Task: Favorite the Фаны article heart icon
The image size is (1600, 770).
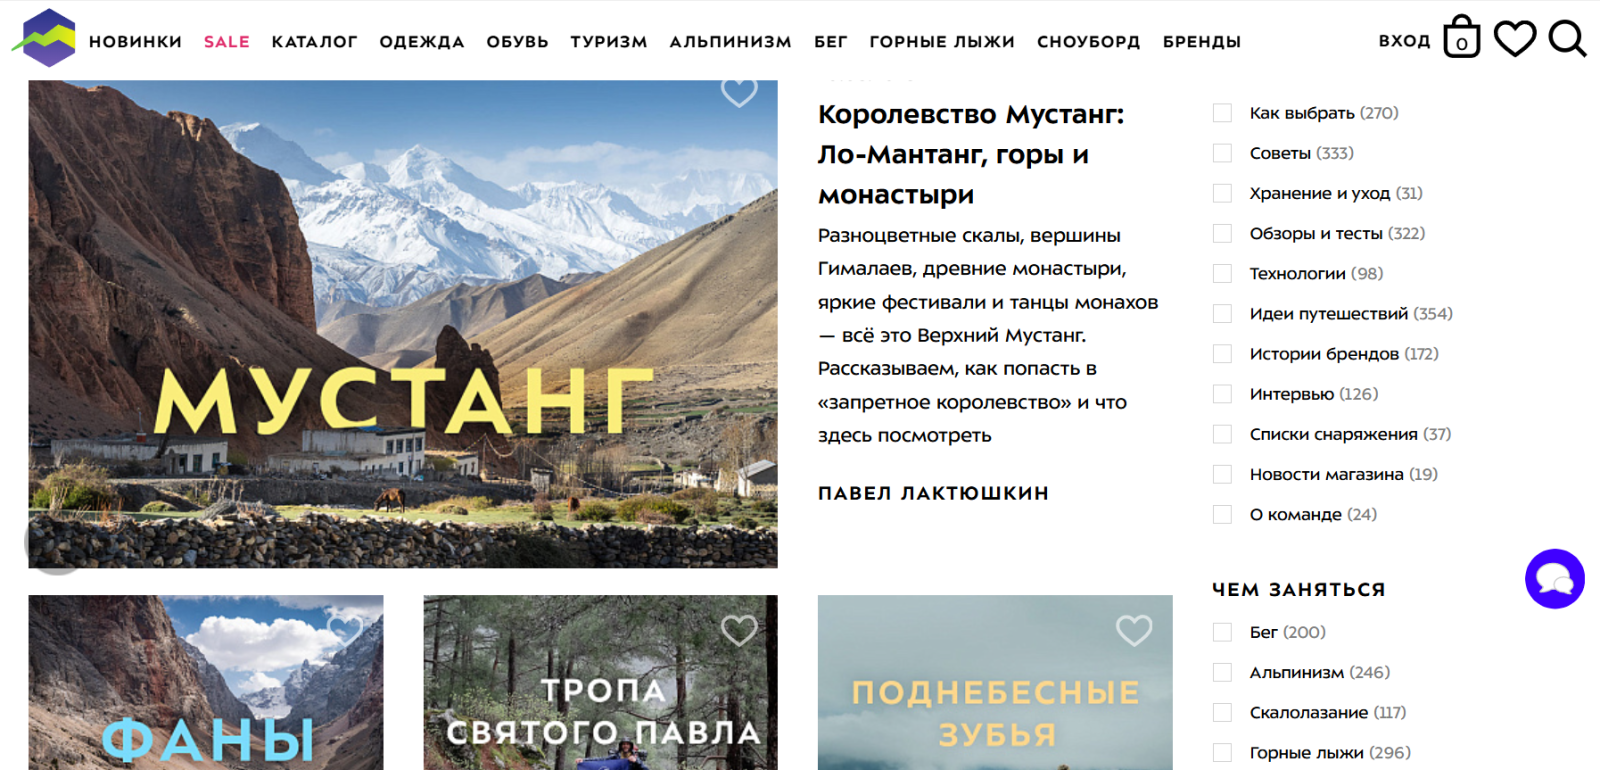Action: click(x=345, y=630)
